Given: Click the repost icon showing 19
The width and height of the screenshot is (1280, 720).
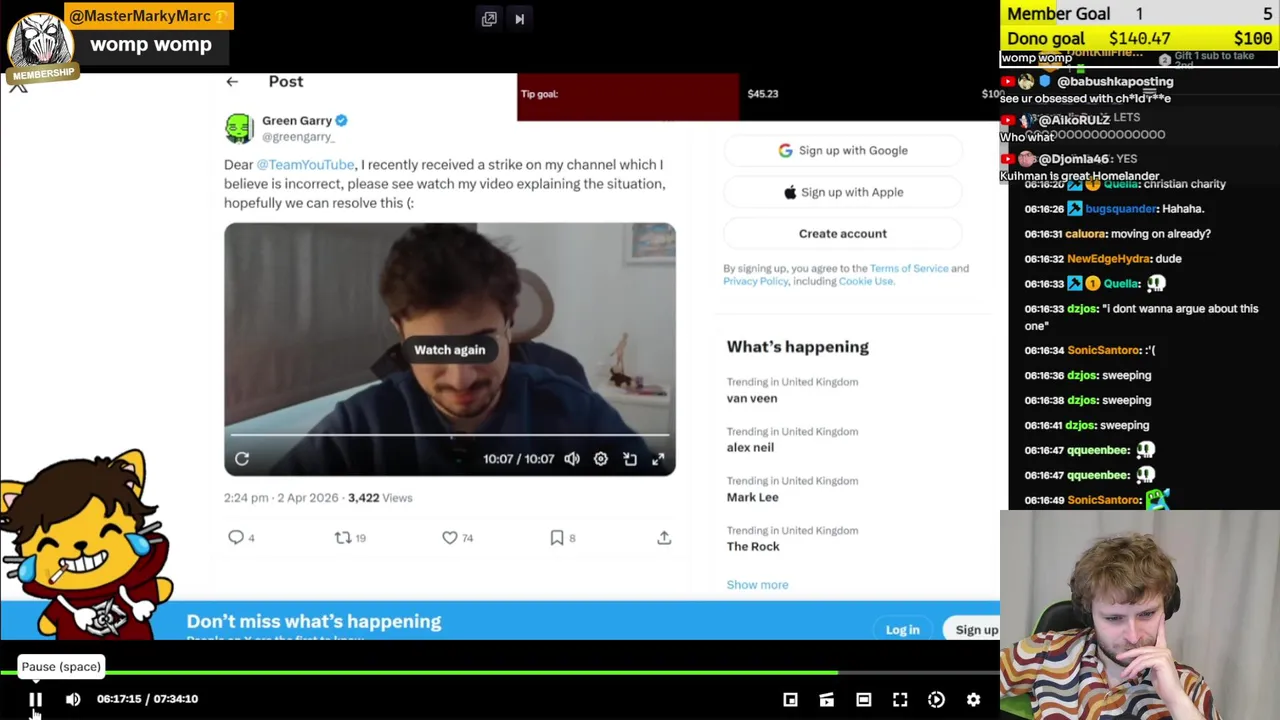Looking at the screenshot, I should (343, 538).
